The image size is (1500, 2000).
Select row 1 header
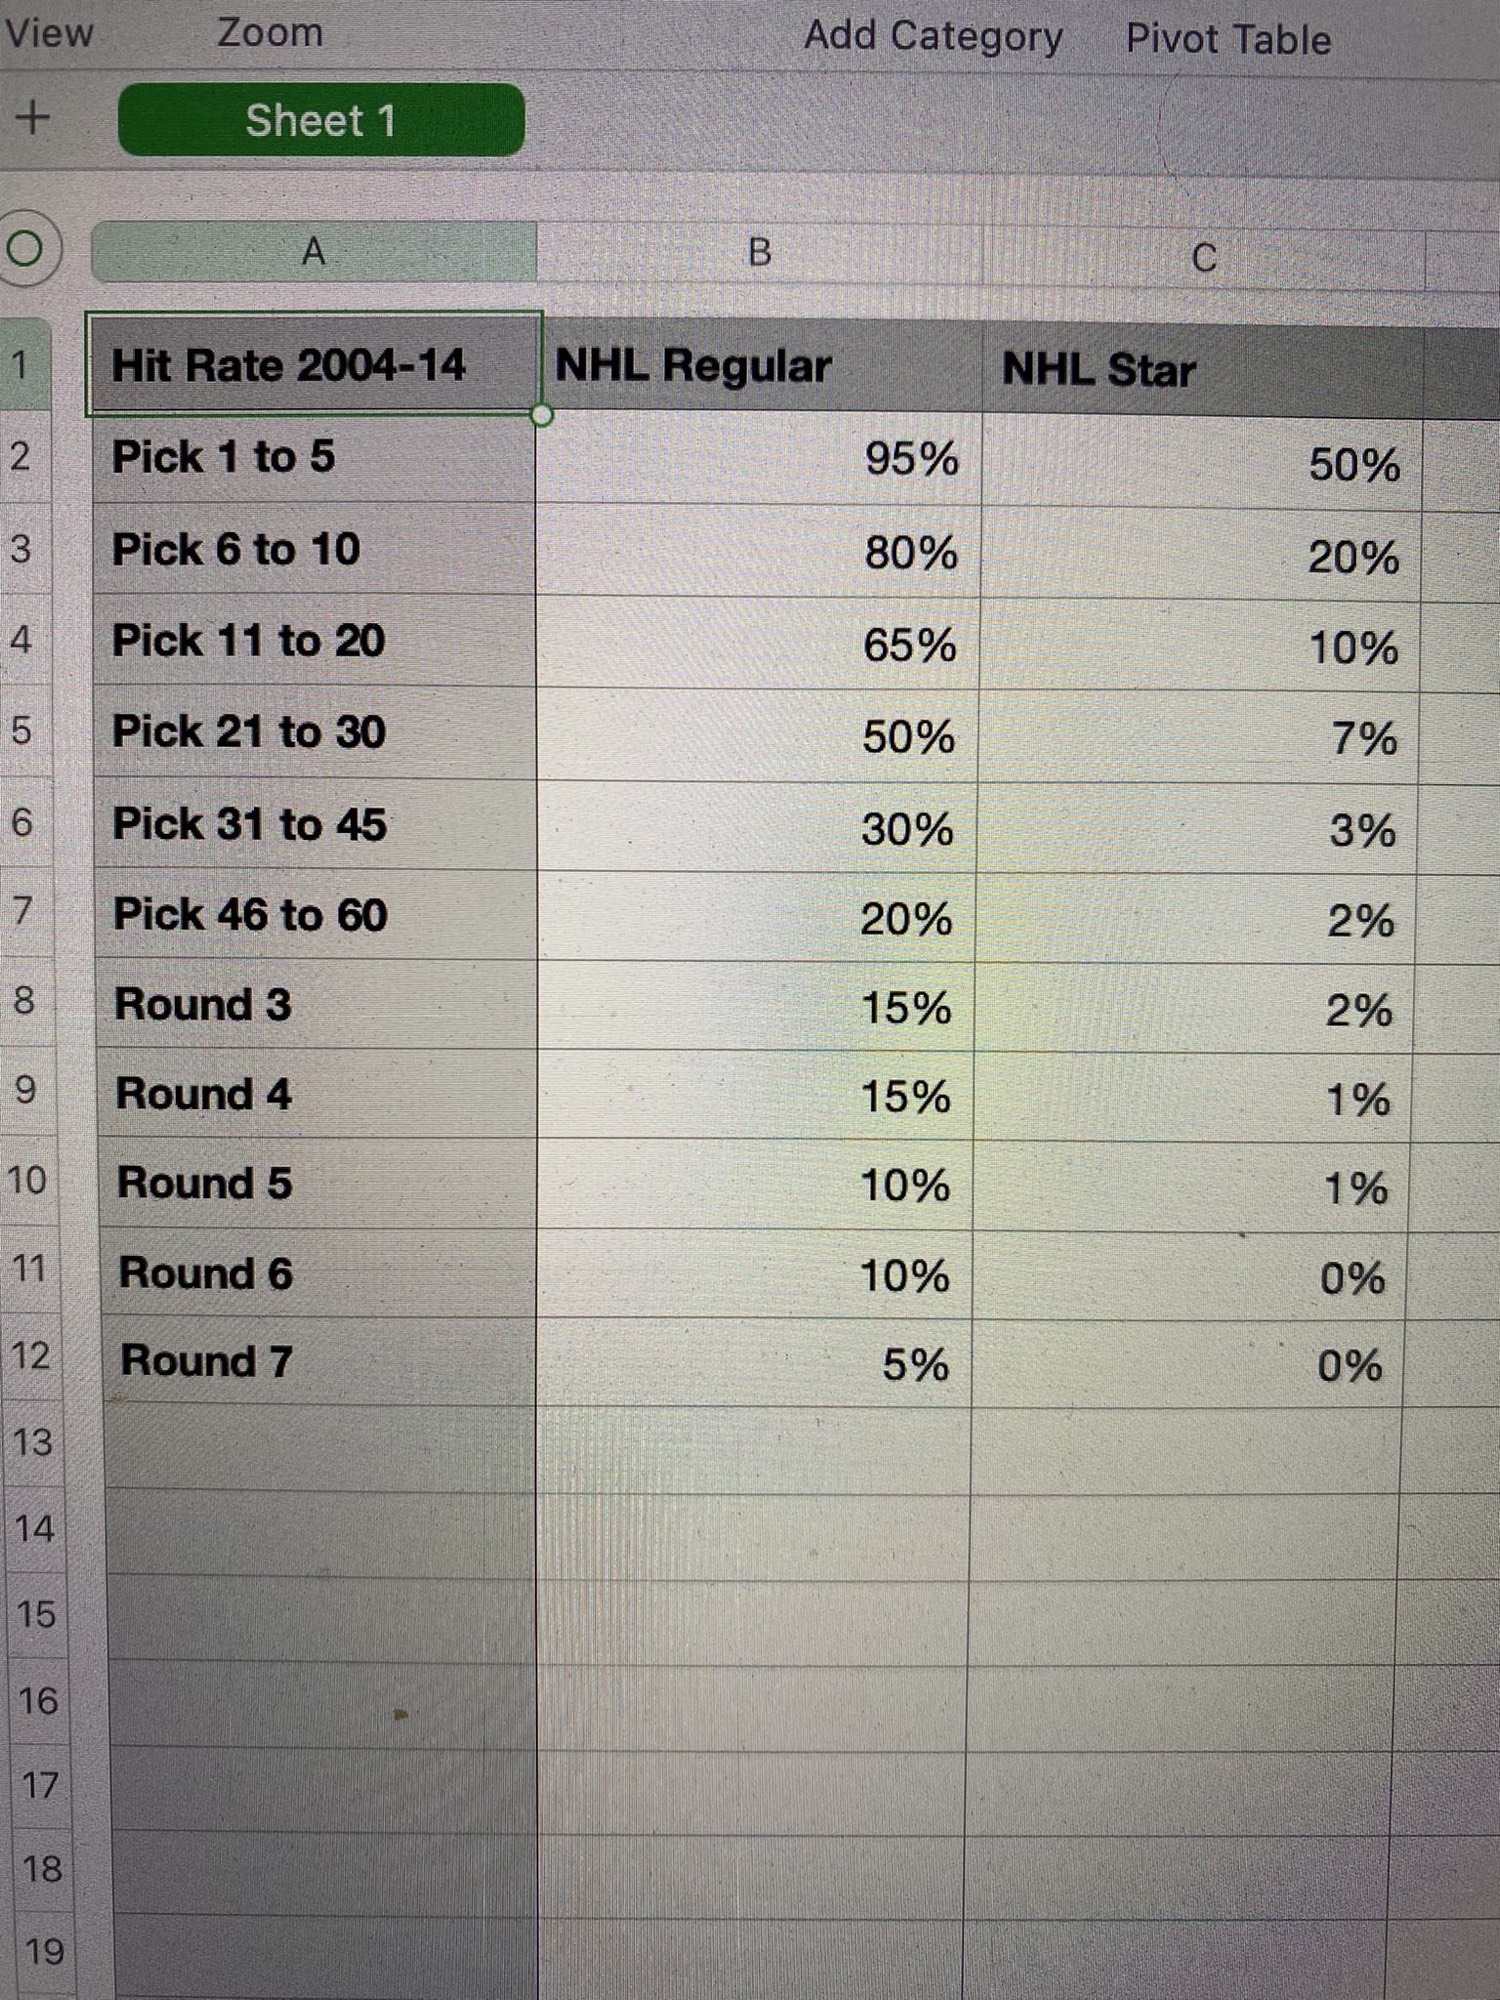22,364
